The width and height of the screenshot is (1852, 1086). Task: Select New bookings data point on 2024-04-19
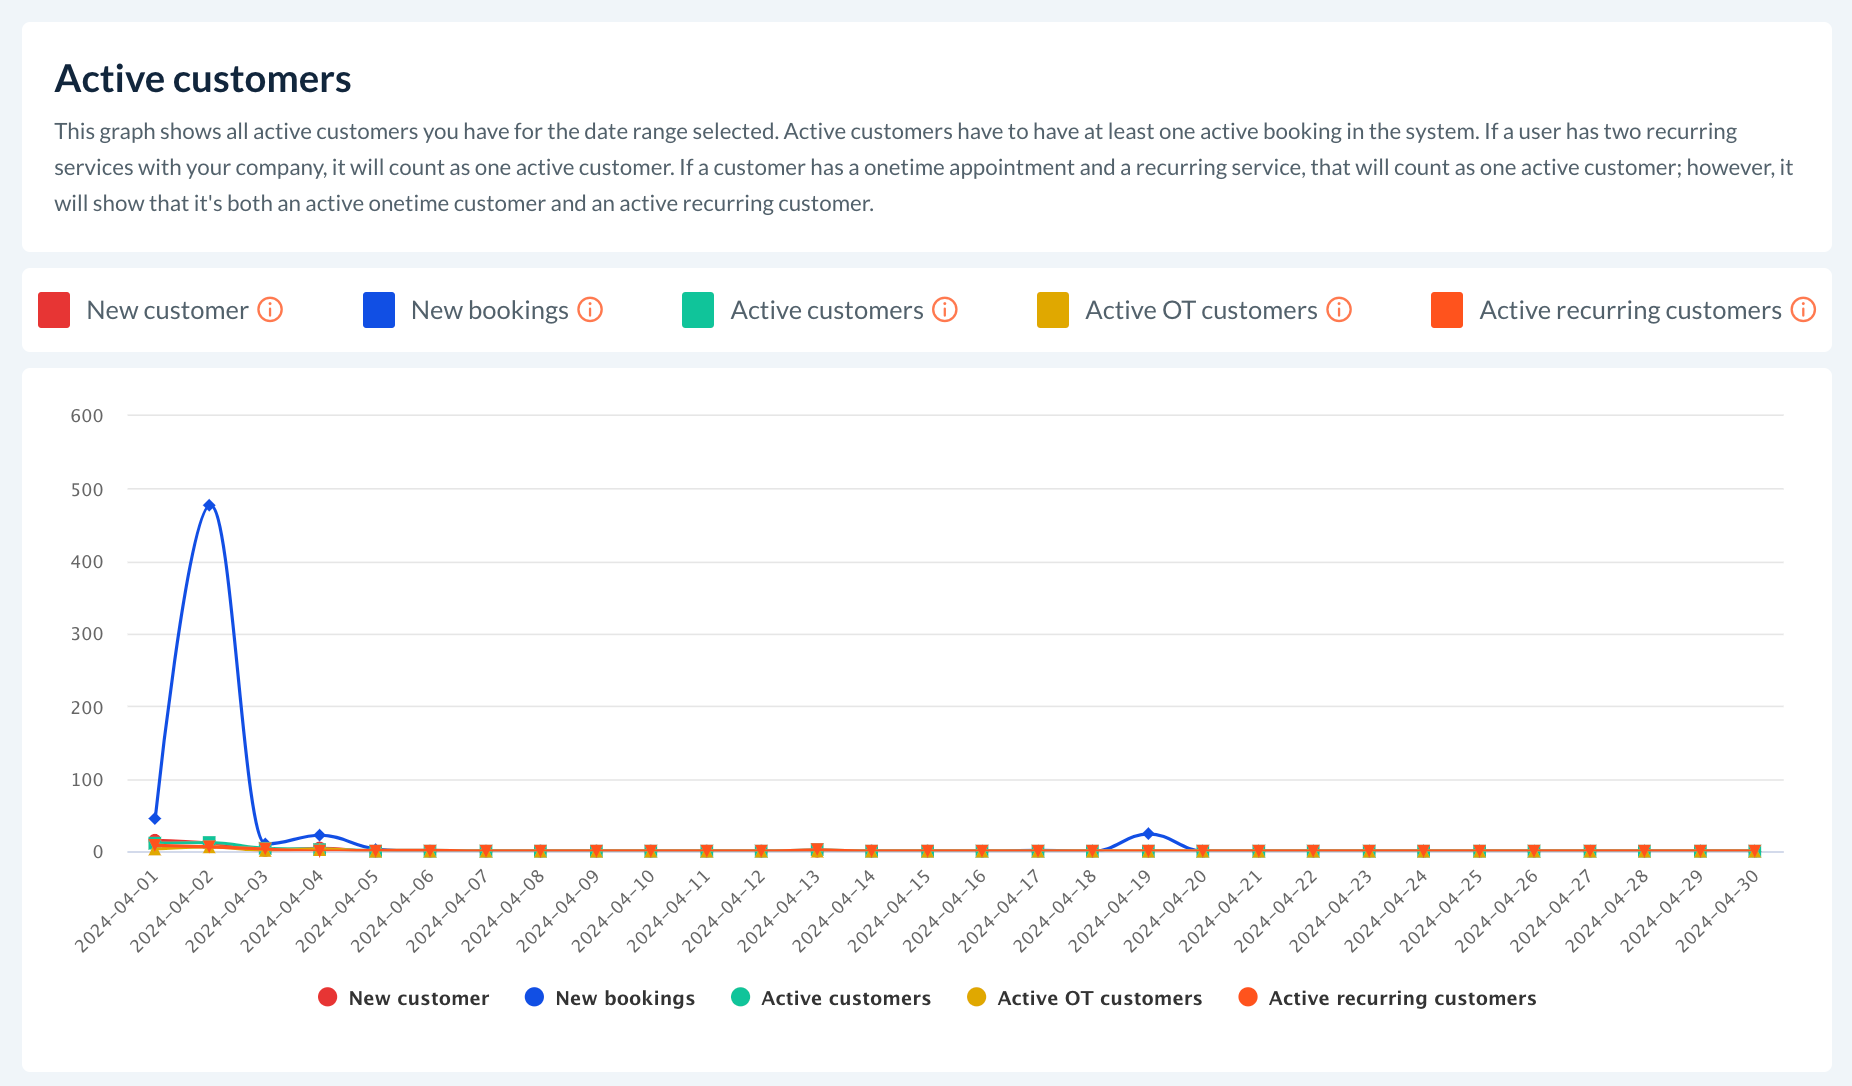(x=1148, y=833)
